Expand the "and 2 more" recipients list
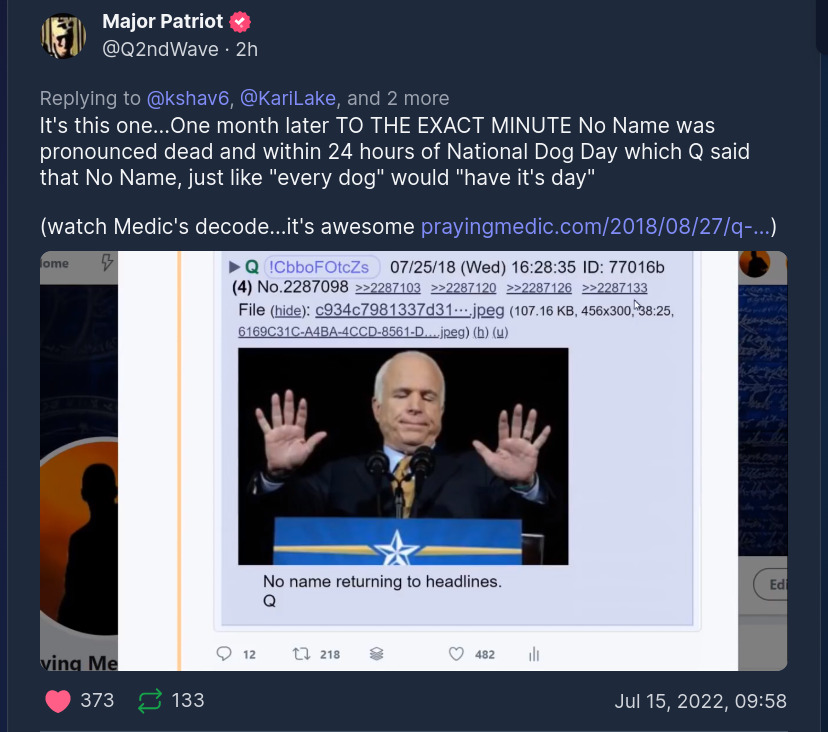The width and height of the screenshot is (828, 732). click(x=398, y=98)
